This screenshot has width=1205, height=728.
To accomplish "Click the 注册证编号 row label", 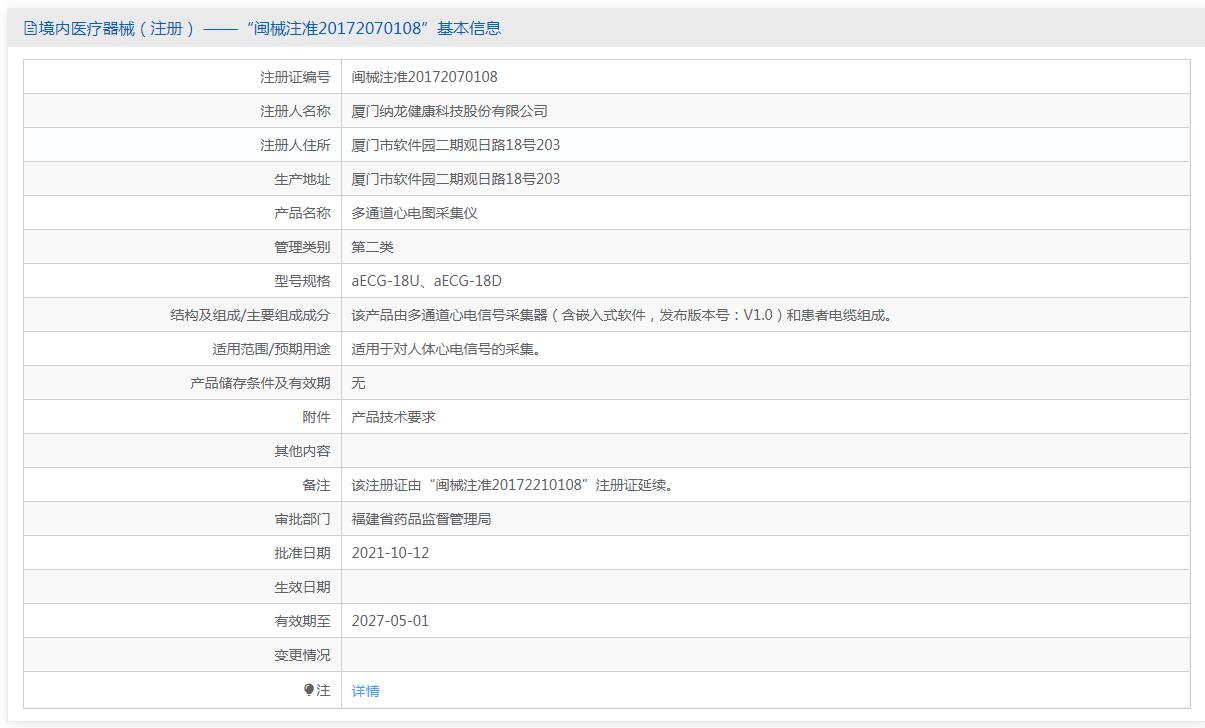I will pyautogui.click(x=295, y=77).
